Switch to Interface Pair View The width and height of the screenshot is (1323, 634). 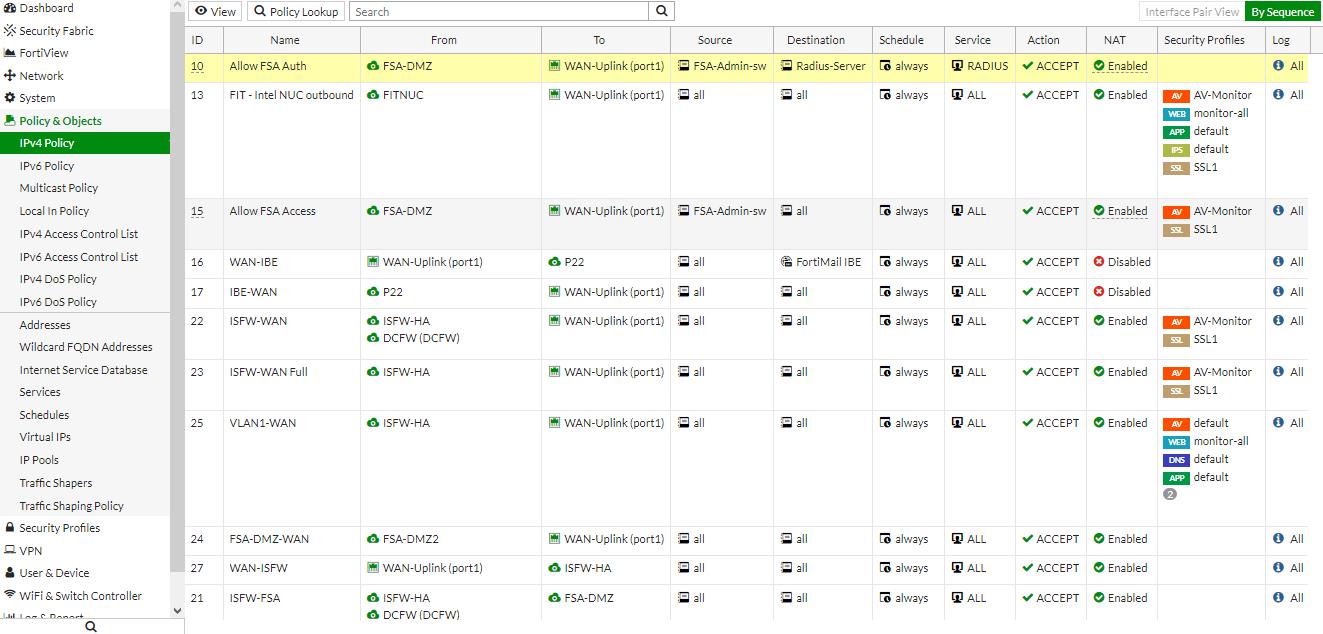tap(1192, 12)
